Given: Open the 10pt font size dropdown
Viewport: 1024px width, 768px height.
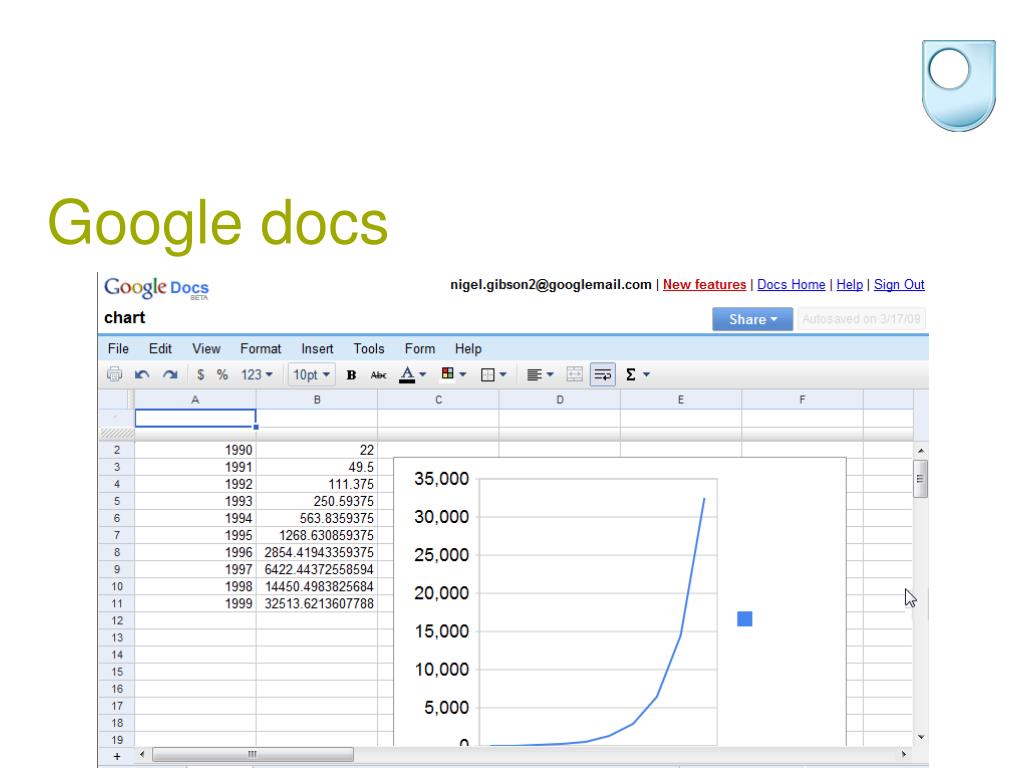Looking at the screenshot, I should 311,374.
